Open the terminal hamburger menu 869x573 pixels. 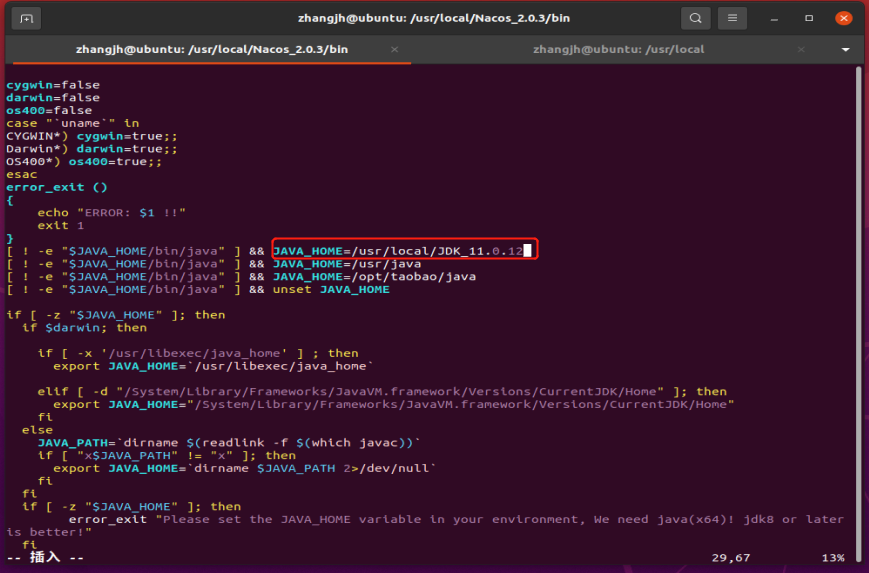tap(732, 18)
